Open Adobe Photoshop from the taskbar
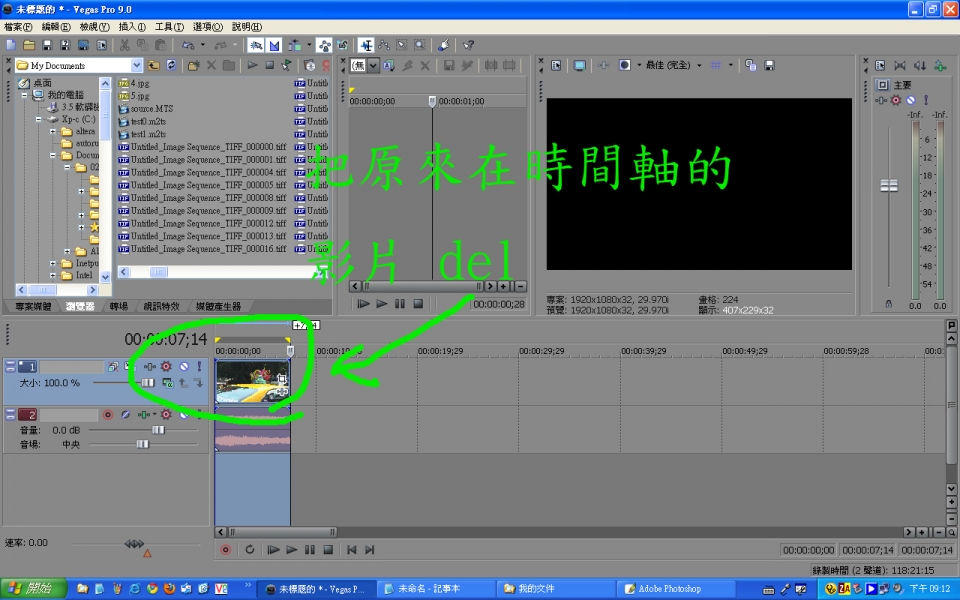960x600 pixels. tap(668, 589)
